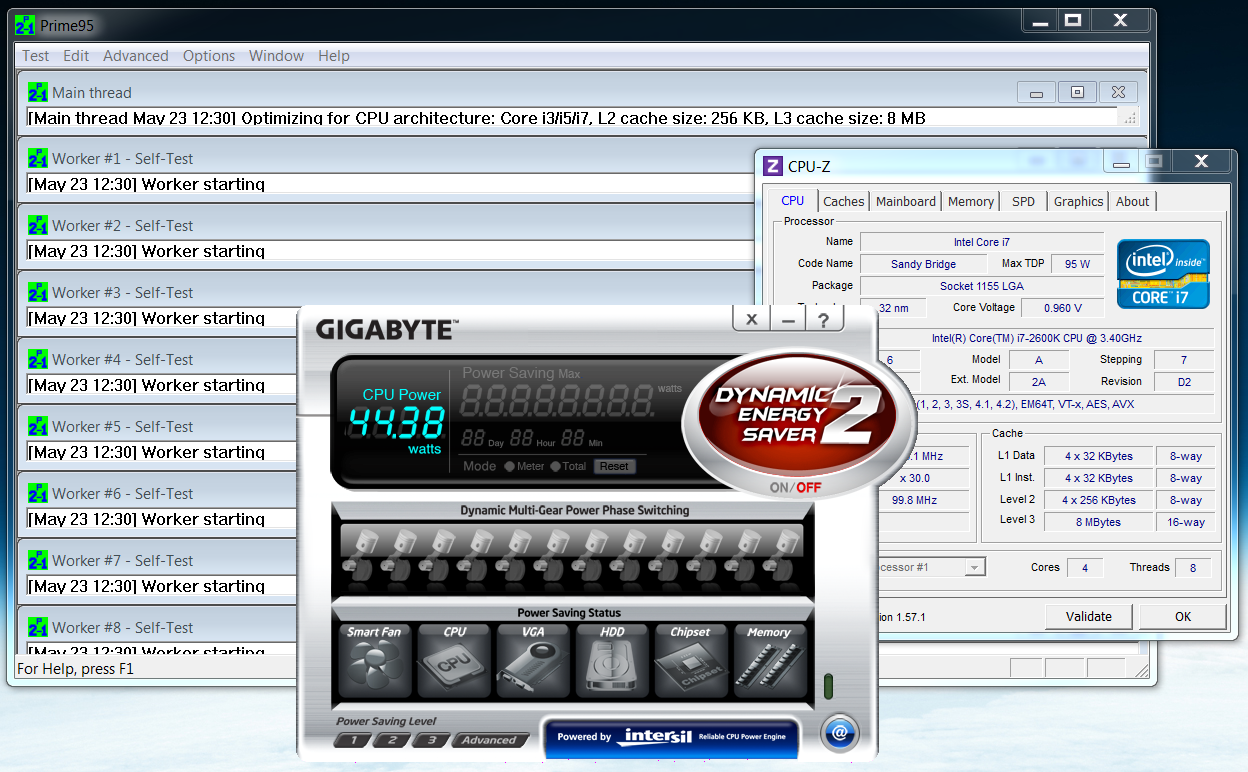
Task: Open the Test menu in Prime95
Action: pos(35,56)
